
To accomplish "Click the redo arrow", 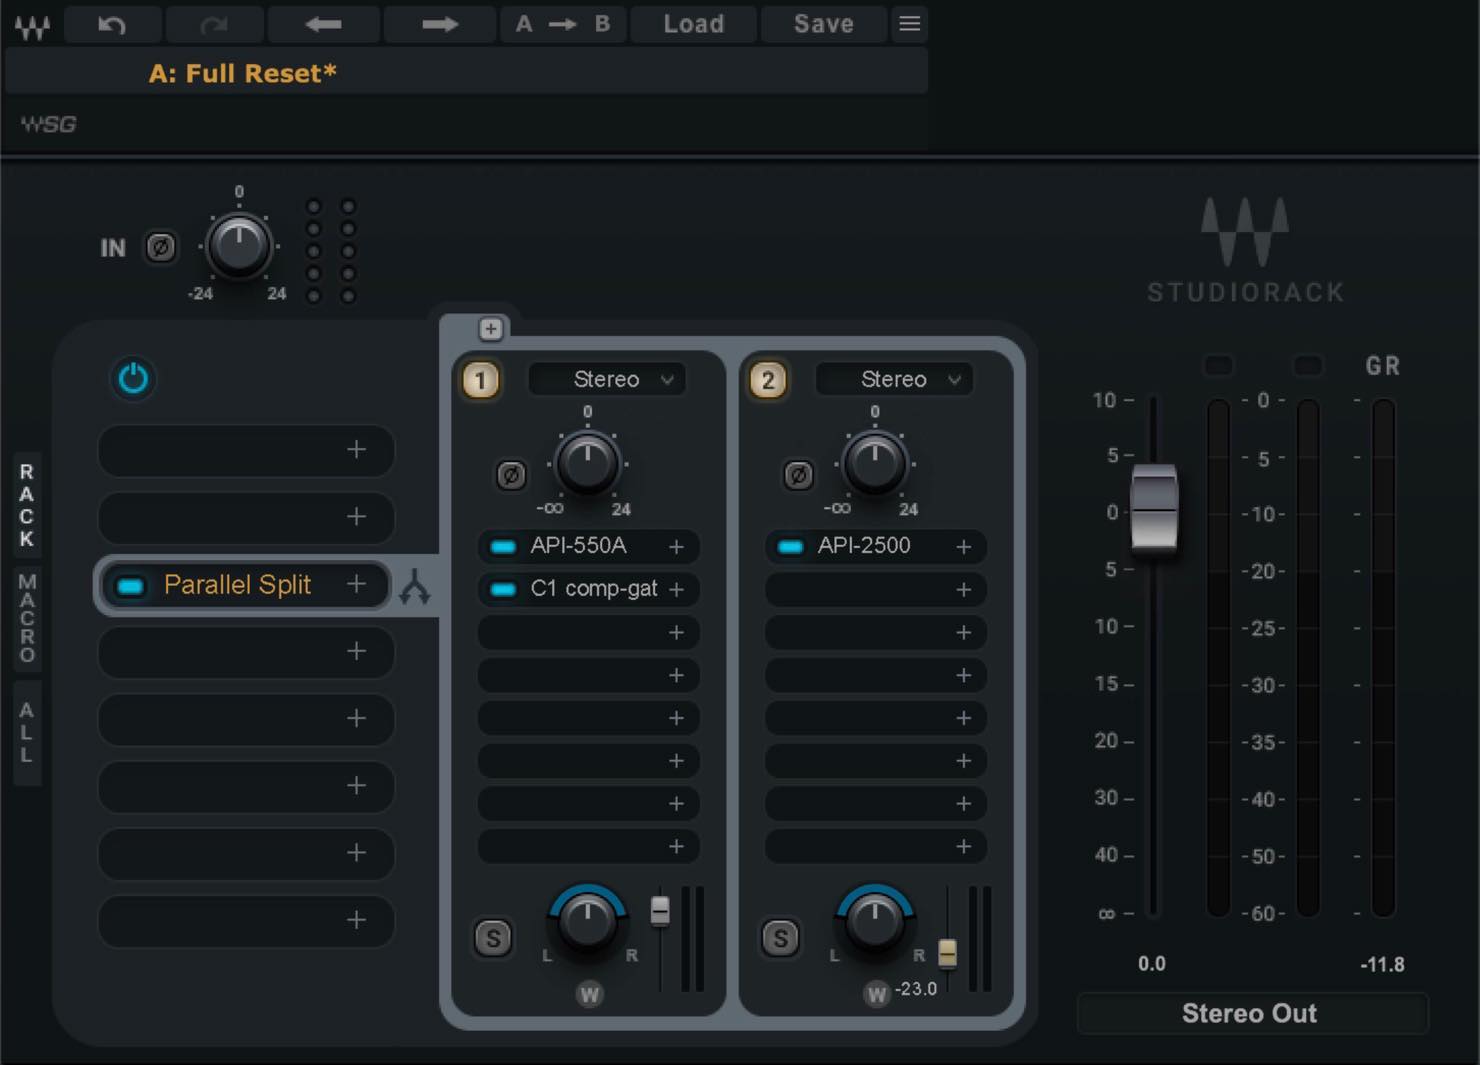I will [214, 24].
